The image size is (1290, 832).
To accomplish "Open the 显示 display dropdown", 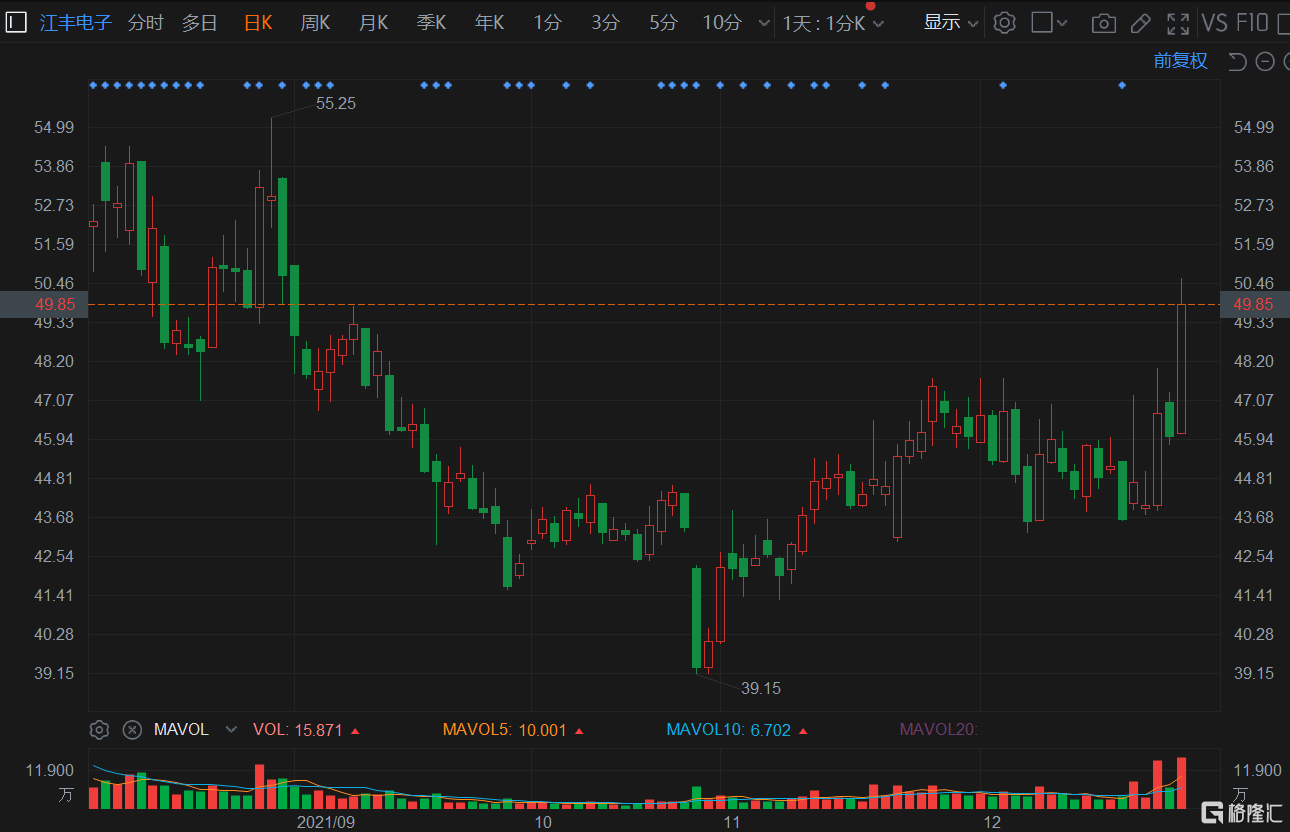I will pyautogui.click(x=950, y=22).
